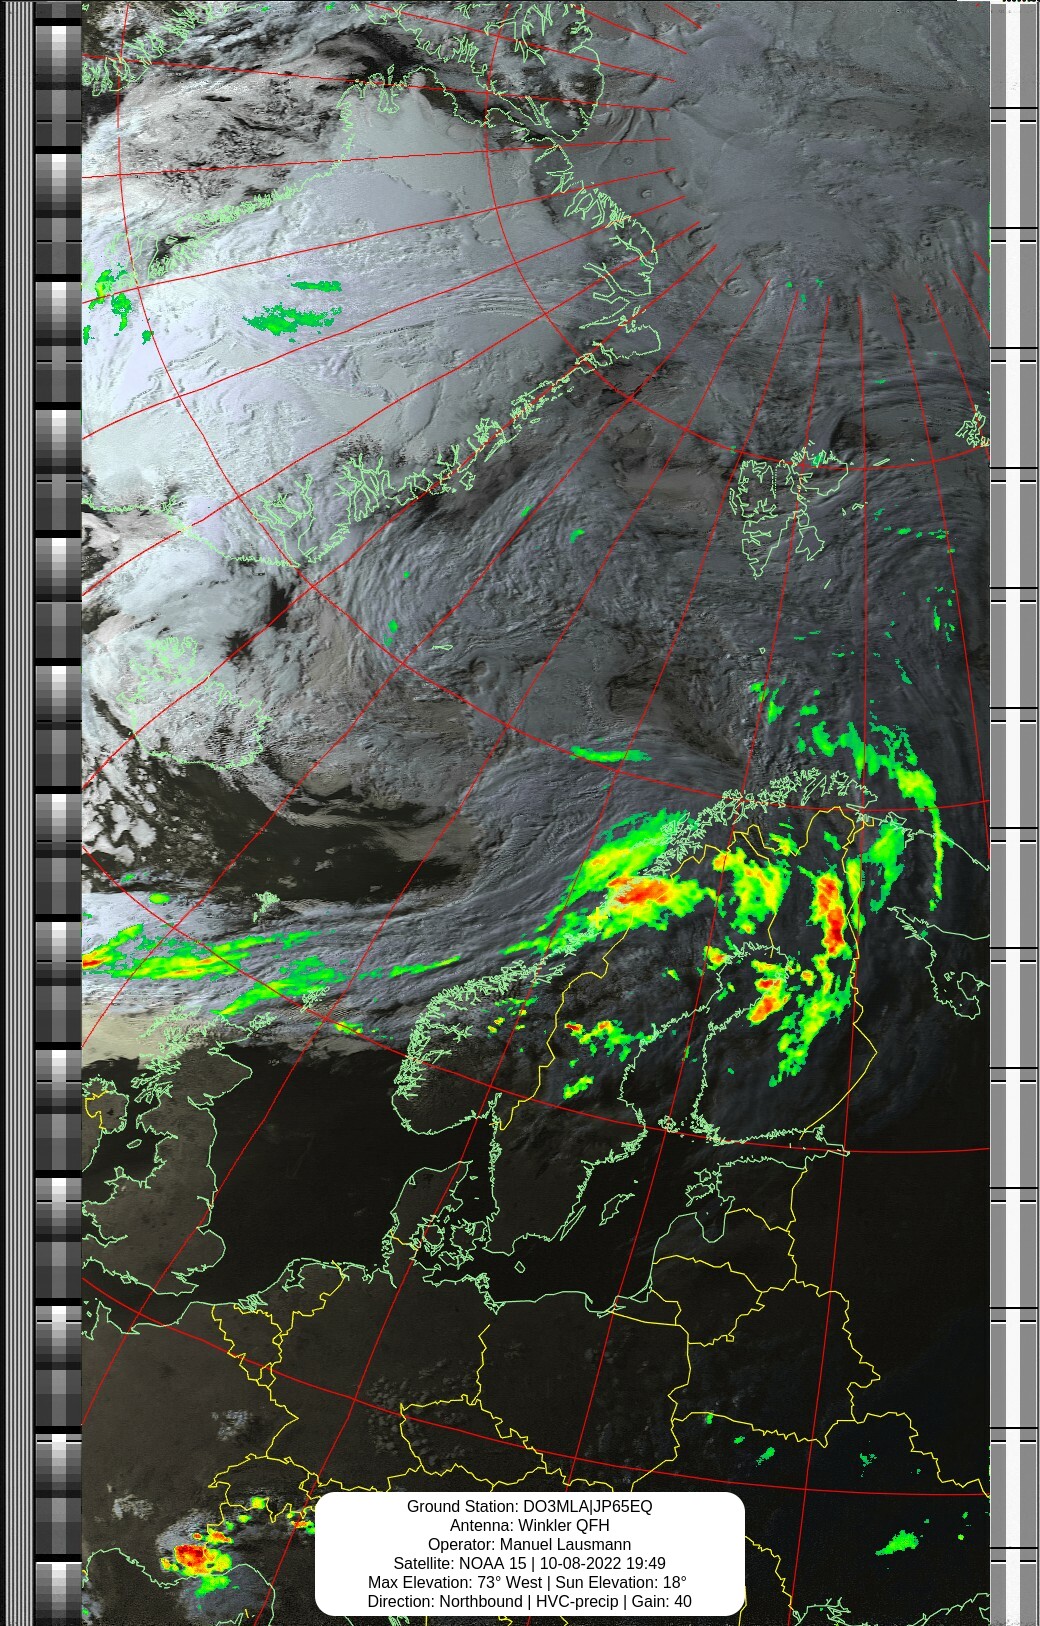Viewport: 1040px width, 1626px height.
Task: Click the 'Max Elevation: 73° West | Sun Elevation: 18°' line
Action: point(529,1582)
